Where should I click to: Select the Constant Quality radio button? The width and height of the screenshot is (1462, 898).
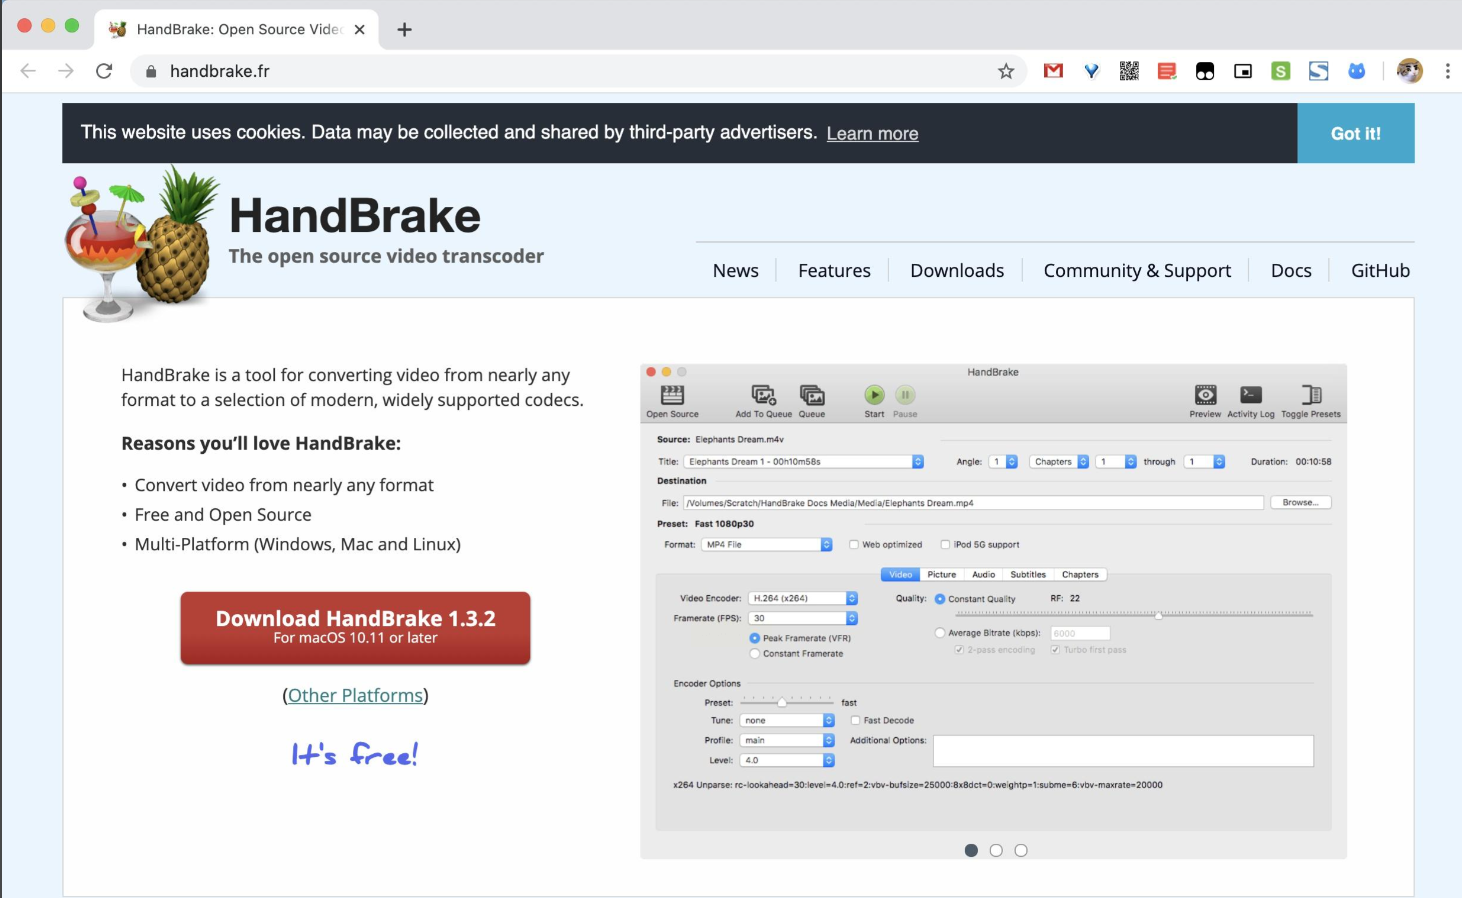pos(940,599)
